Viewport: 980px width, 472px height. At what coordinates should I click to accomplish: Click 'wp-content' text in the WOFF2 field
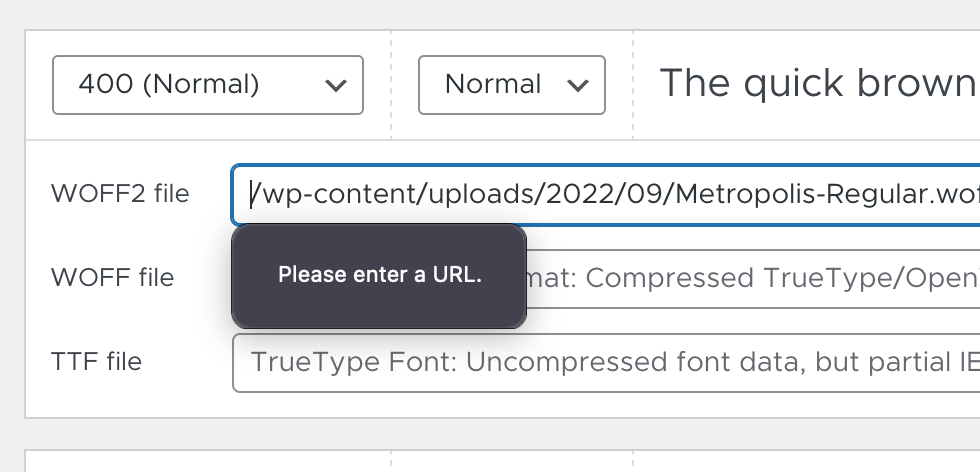click(x=339, y=195)
